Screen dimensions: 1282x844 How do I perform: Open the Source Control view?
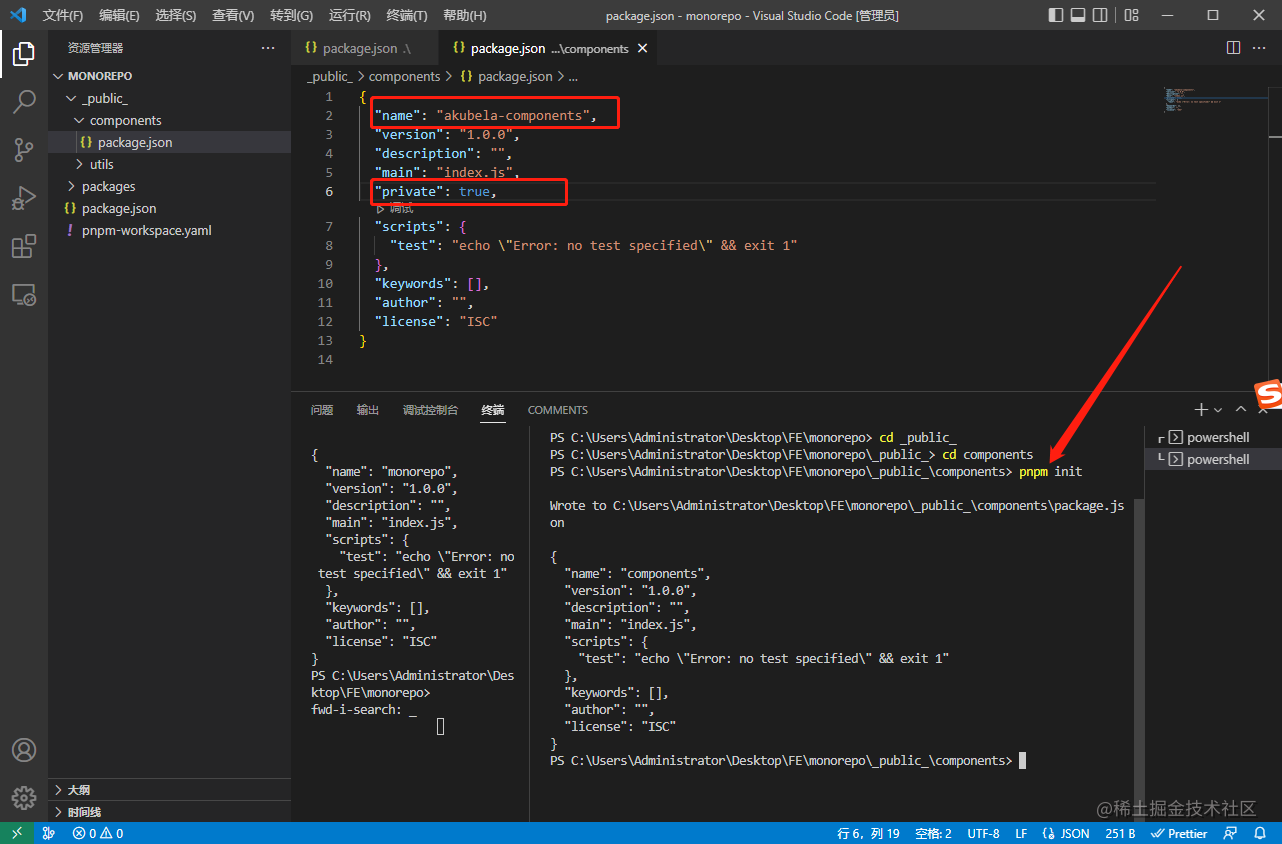click(24, 150)
